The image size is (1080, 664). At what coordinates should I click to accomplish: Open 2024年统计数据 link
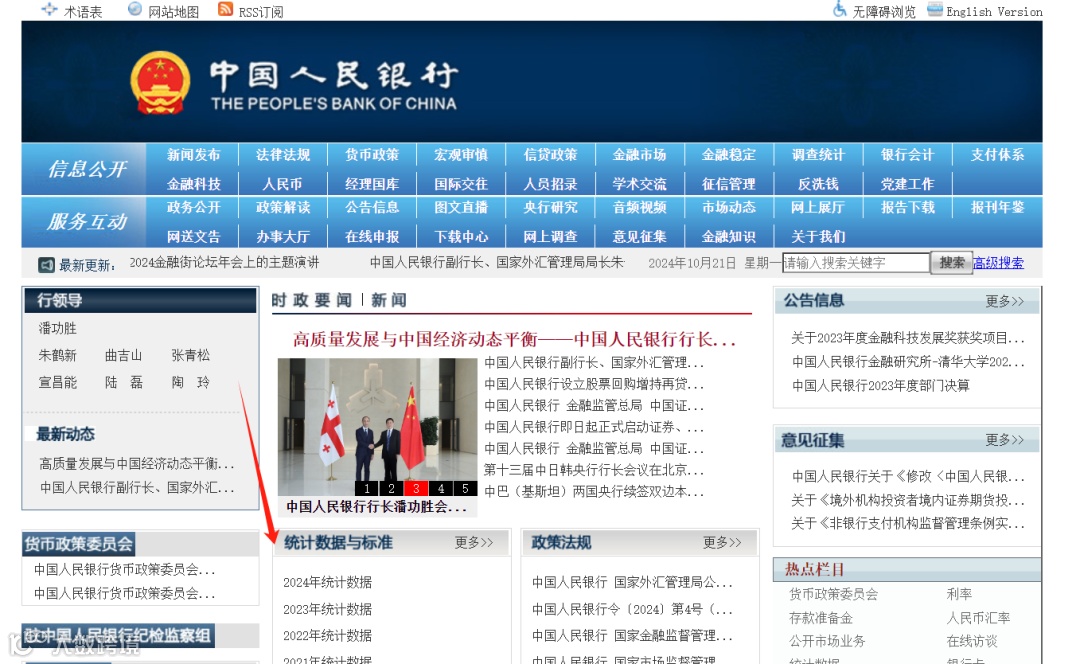[x=328, y=583]
